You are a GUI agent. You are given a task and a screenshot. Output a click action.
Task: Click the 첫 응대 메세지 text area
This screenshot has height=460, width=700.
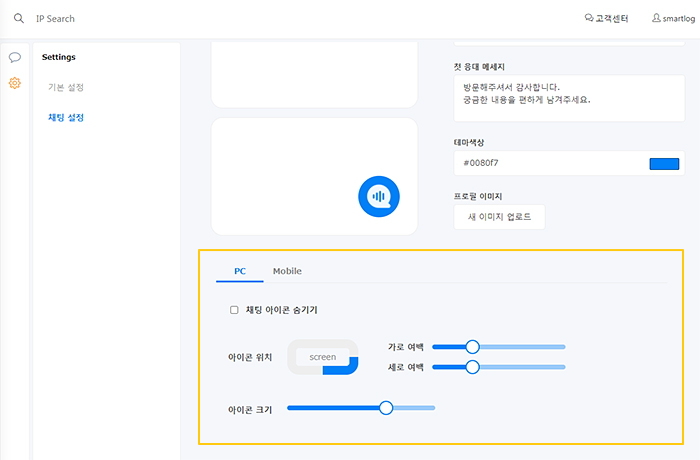569,98
